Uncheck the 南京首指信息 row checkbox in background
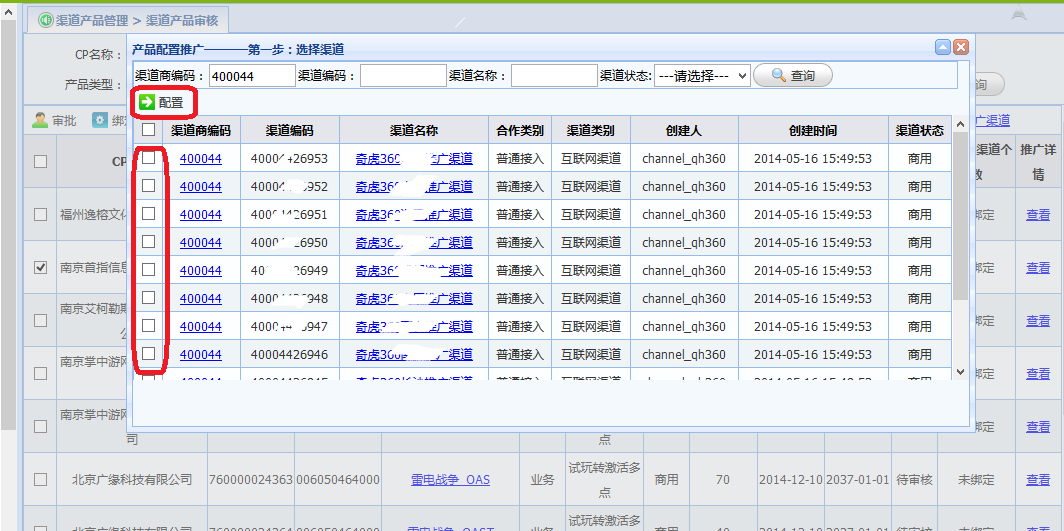The width and height of the screenshot is (1064, 531). [x=41, y=267]
